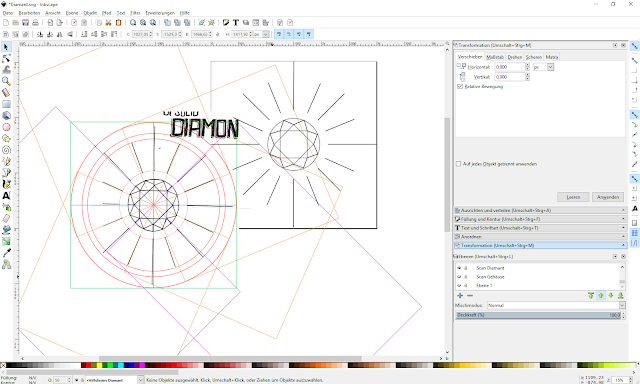Enable Auf jedes Objekt getrennt anwenden
Viewport: 640px width, 384px height.
458,164
